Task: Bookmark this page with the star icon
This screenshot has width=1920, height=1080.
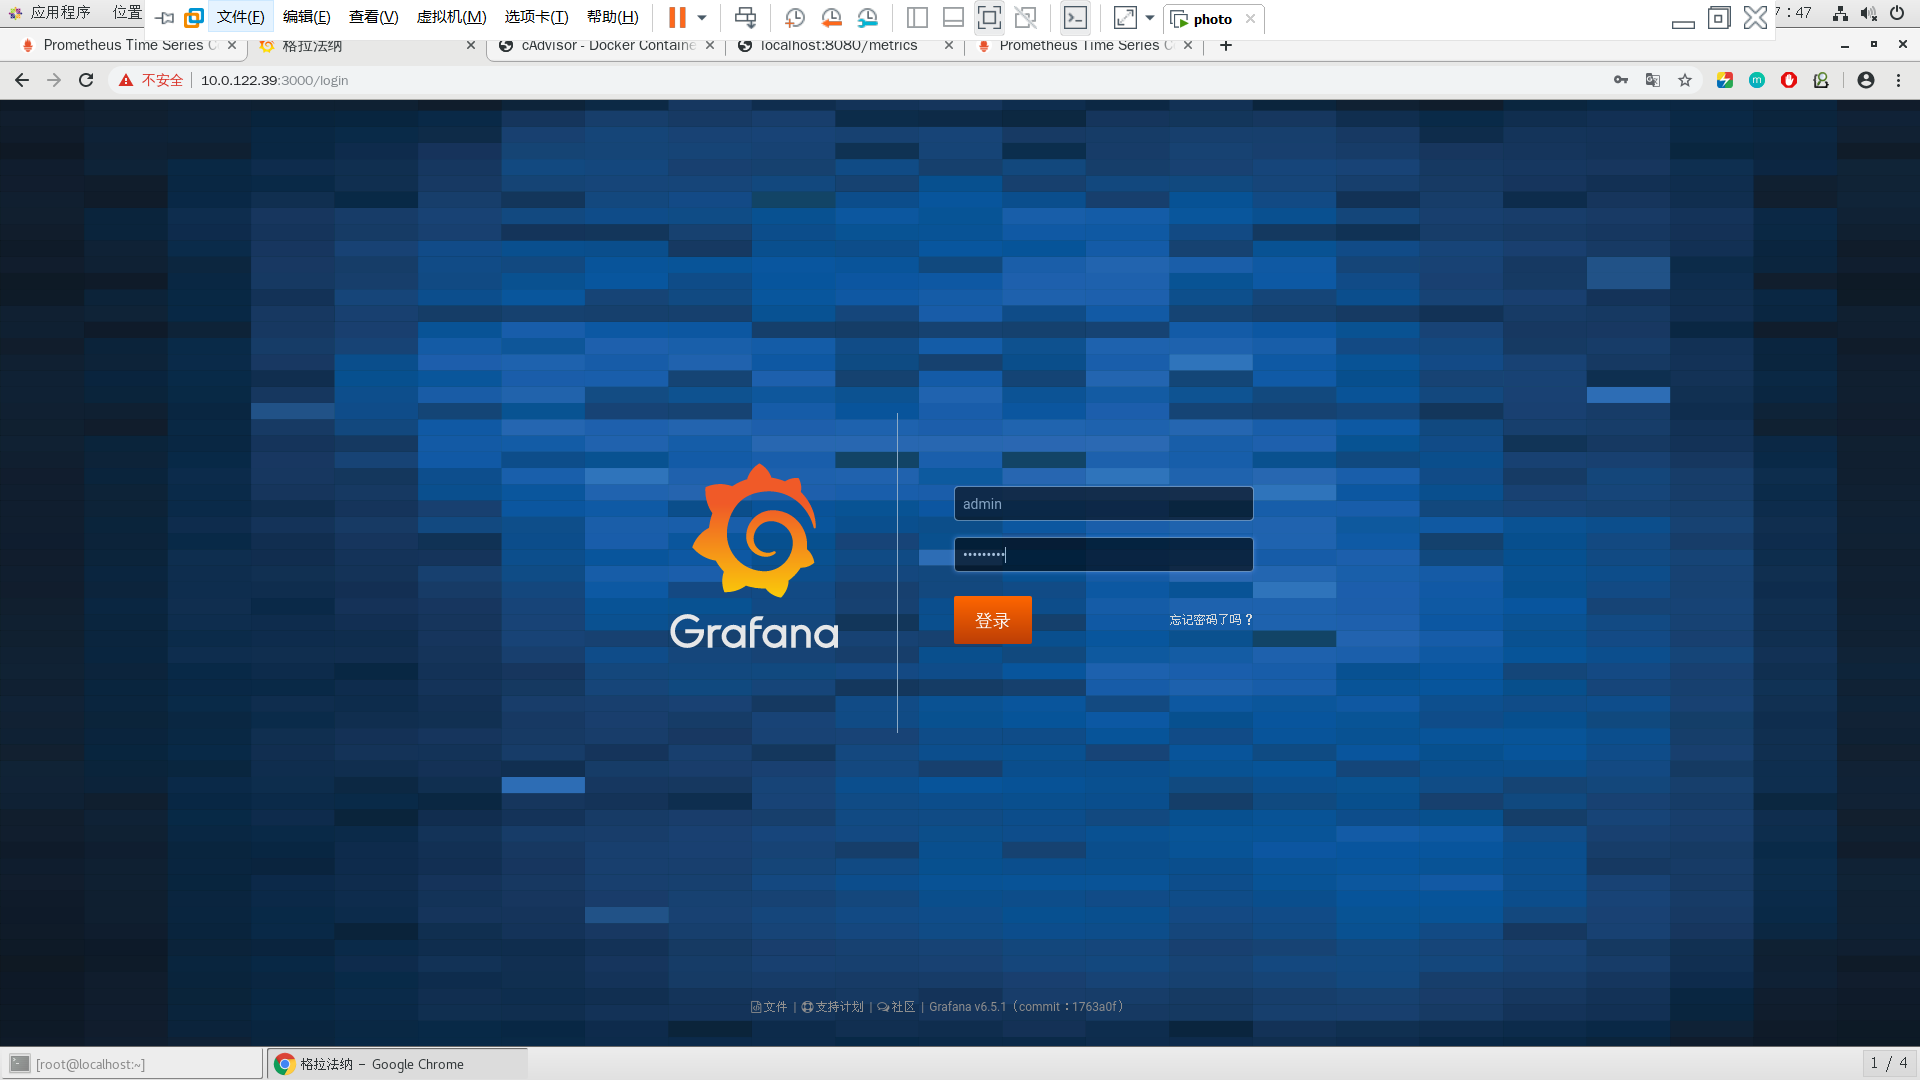Action: click(x=1685, y=80)
